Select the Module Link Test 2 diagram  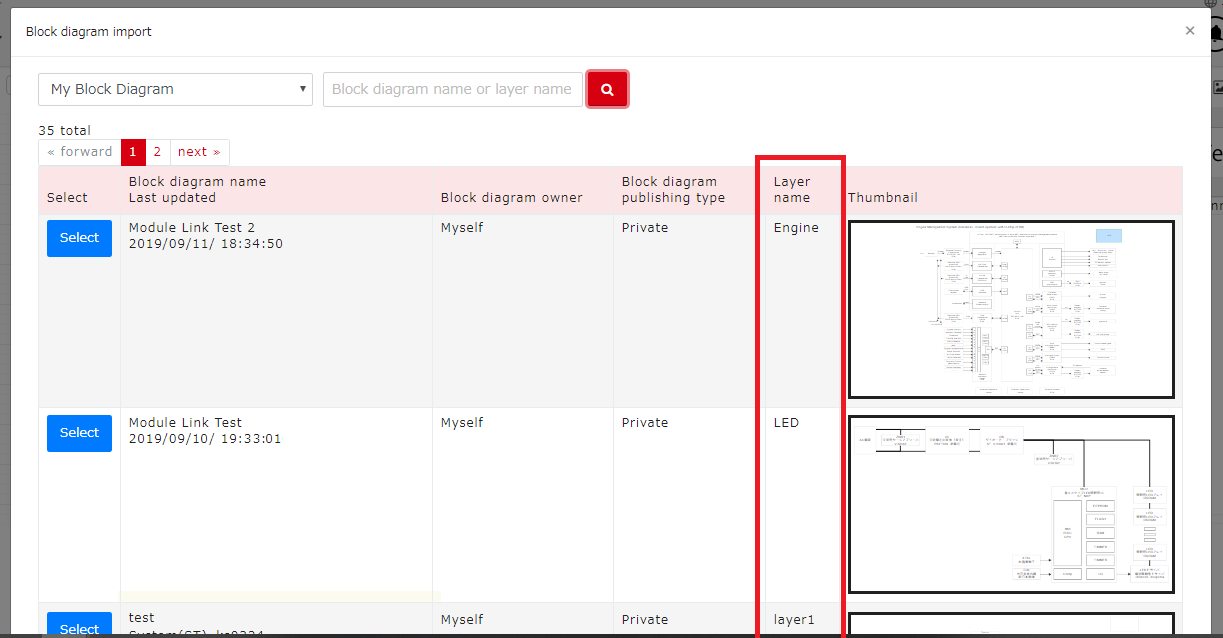79,238
